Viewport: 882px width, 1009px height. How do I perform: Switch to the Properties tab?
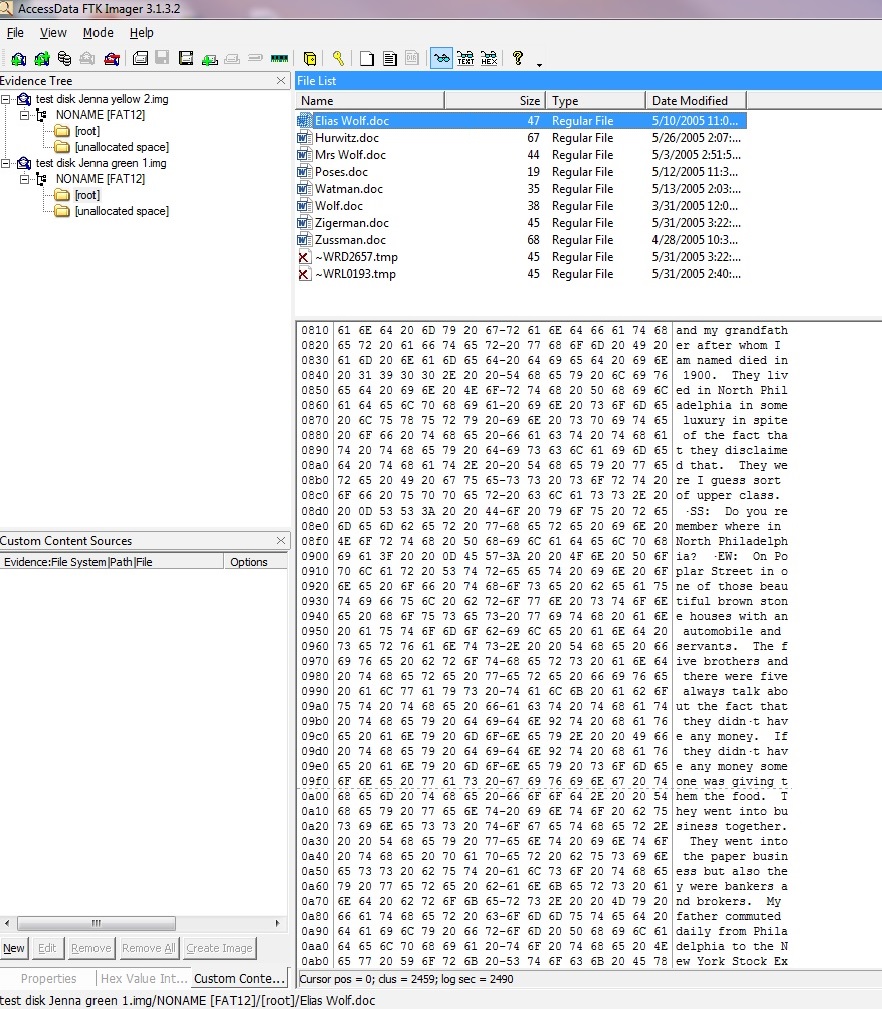point(48,979)
